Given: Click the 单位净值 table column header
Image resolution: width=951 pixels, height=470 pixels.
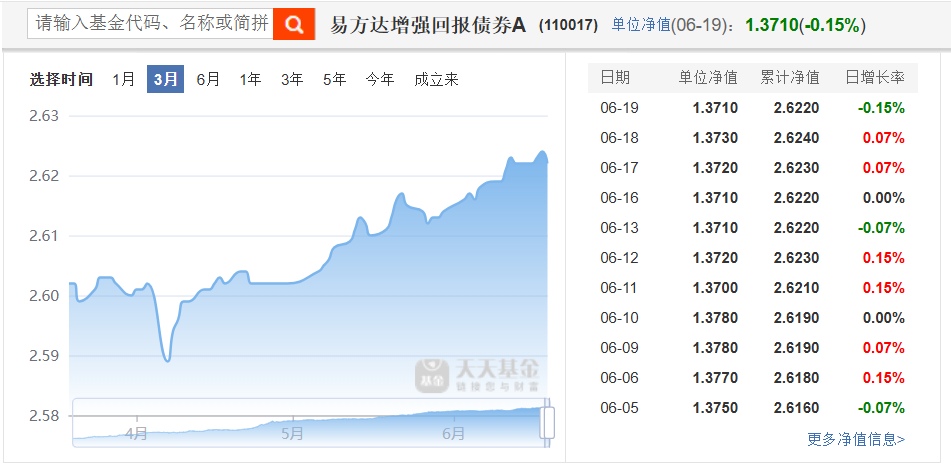Looking at the screenshot, I should tap(708, 78).
